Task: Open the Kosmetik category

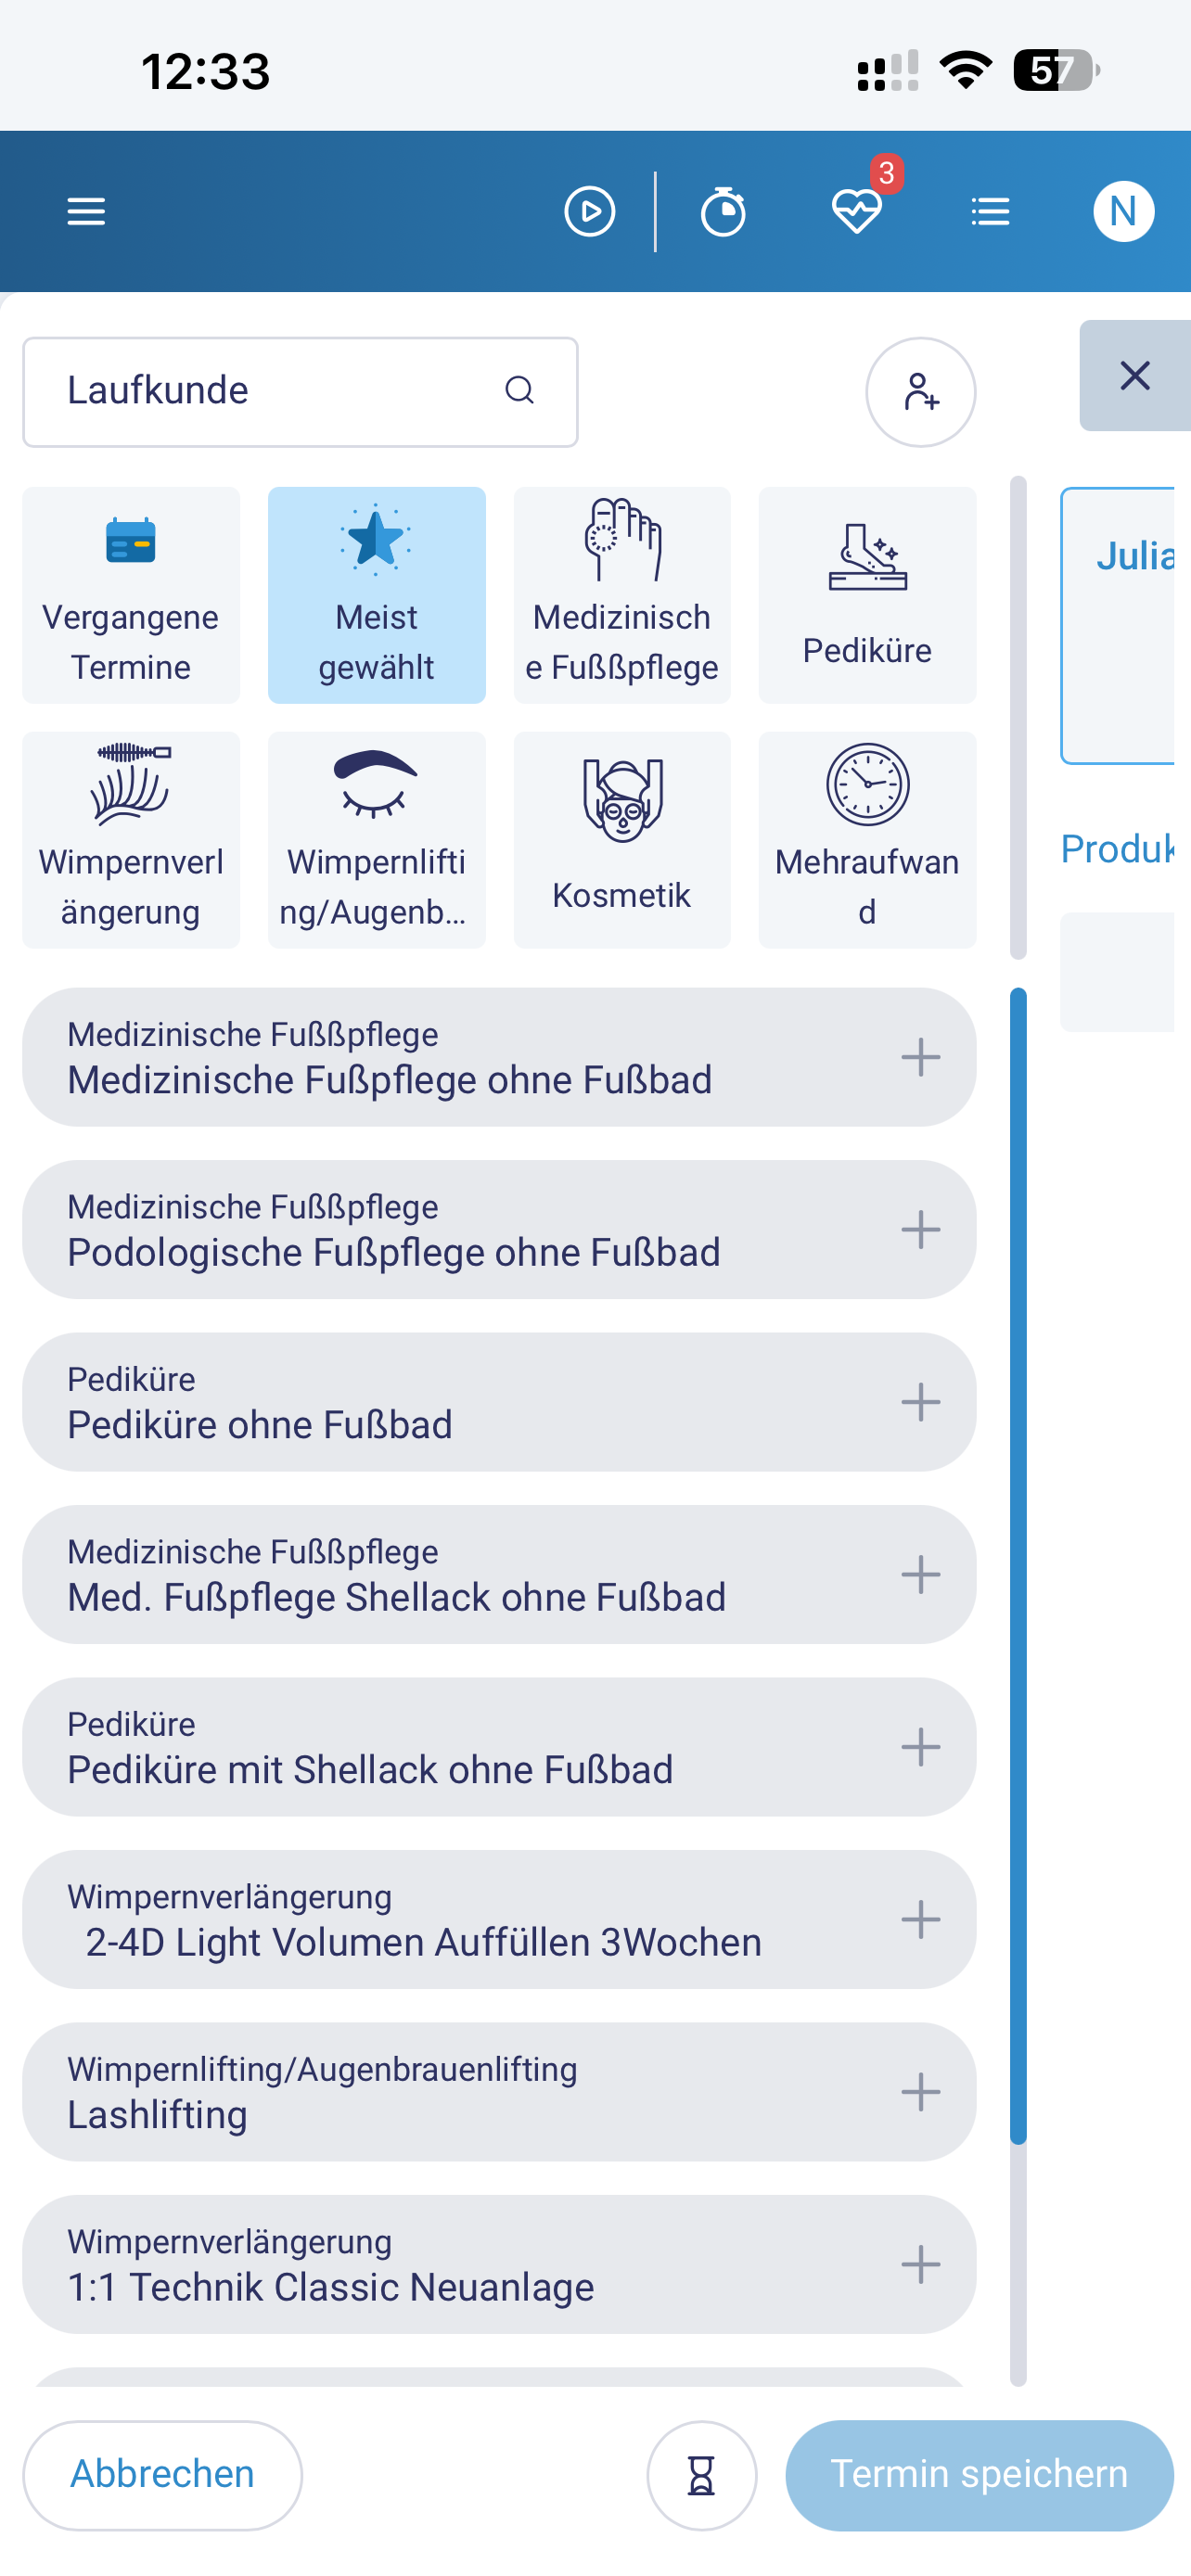Action: pos(621,839)
